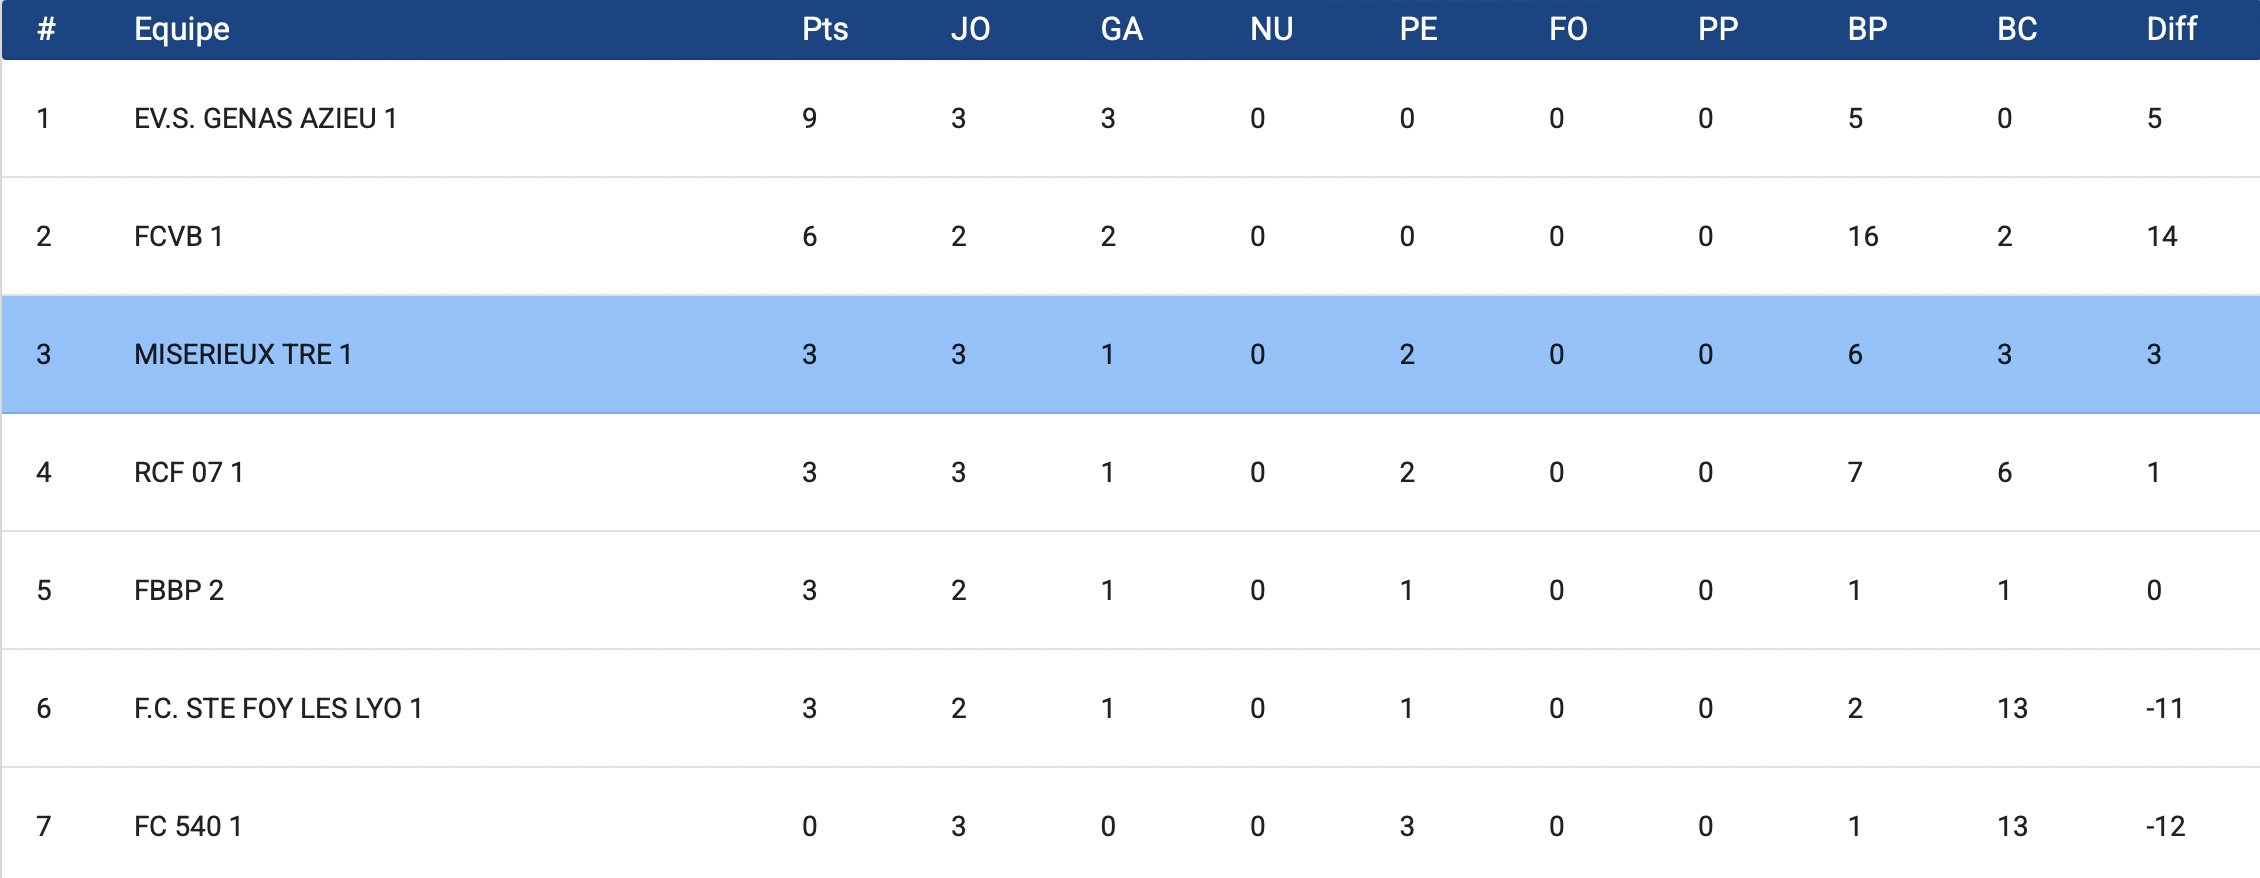Image resolution: width=2260 pixels, height=878 pixels.
Task: Click F.C. STE FOY LES LYO 1
Action: 278,709
